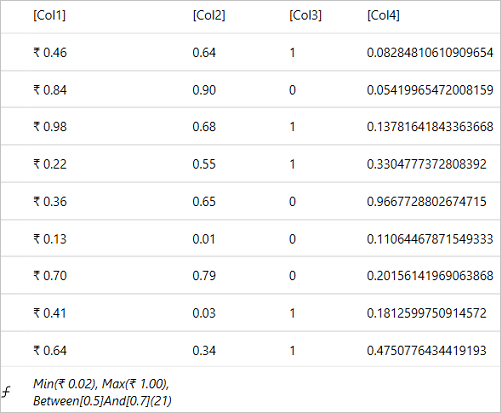Image resolution: width=501 pixels, height=413 pixels.
Task: Select cell 0.3304777372808392
Action: 427,164
